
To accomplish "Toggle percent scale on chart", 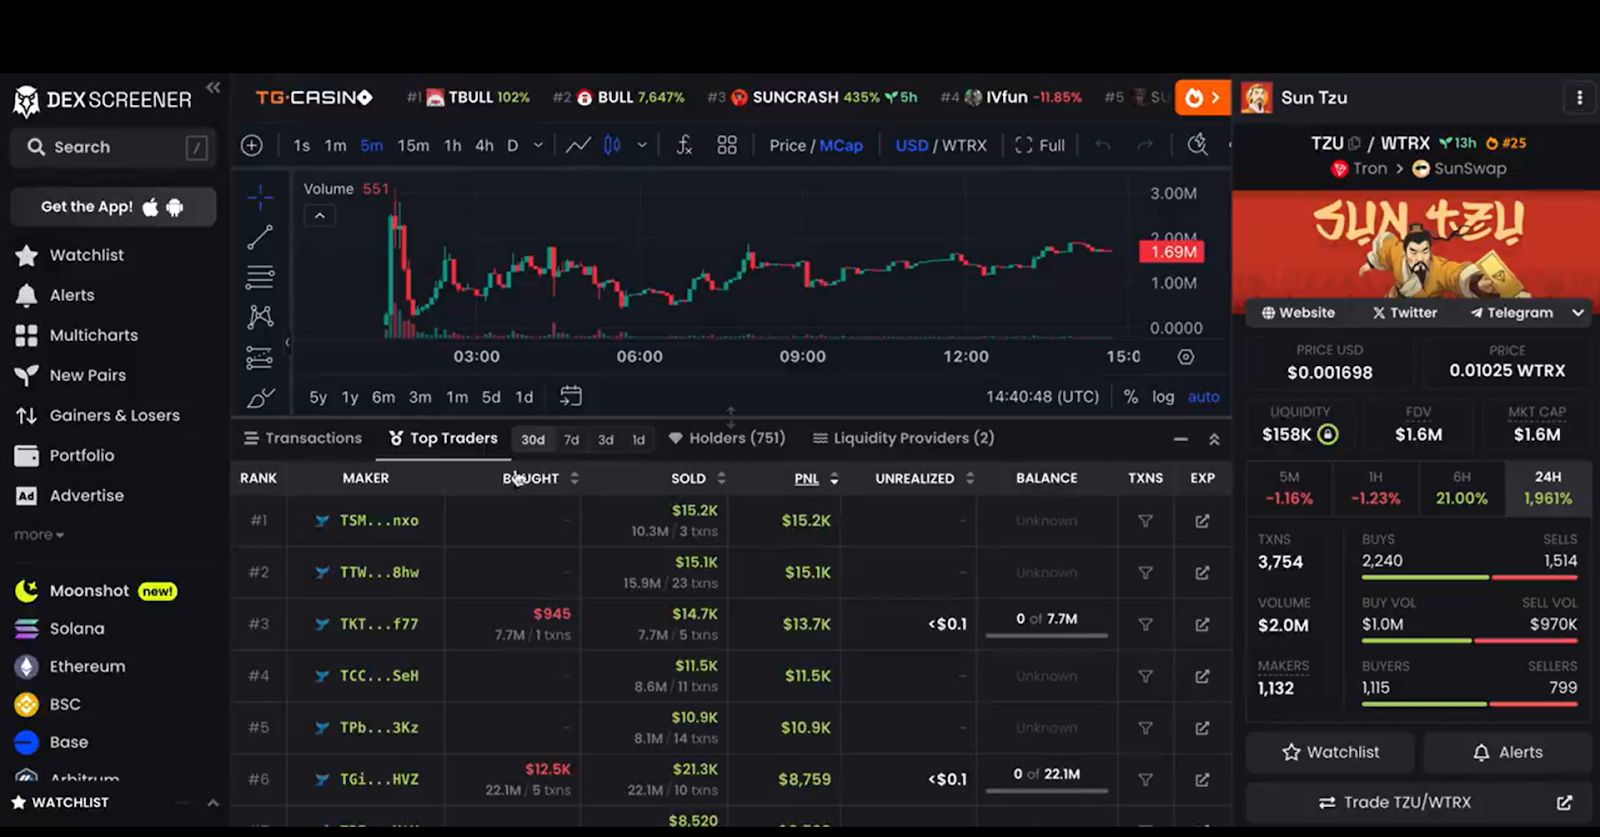I will tap(1131, 396).
